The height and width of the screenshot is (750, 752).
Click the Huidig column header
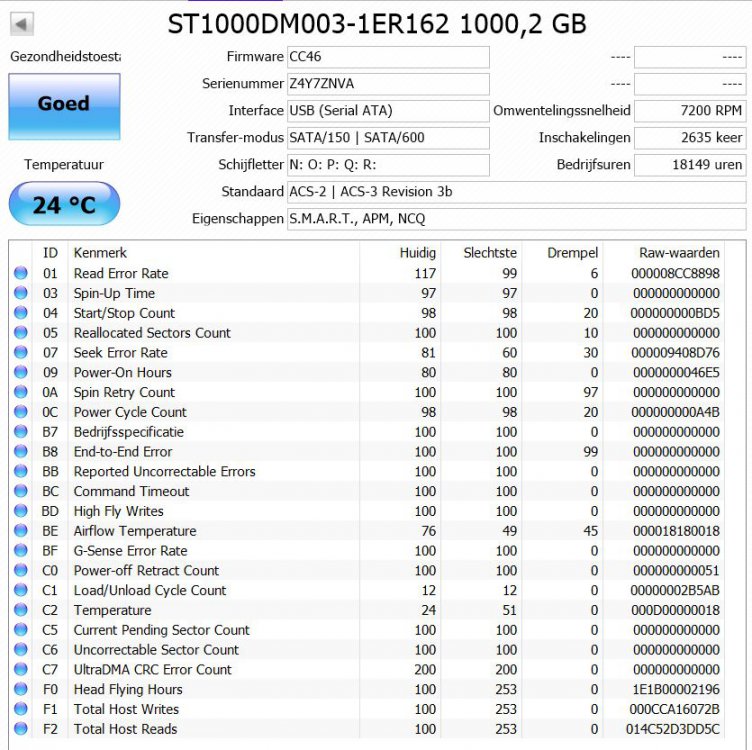417,253
